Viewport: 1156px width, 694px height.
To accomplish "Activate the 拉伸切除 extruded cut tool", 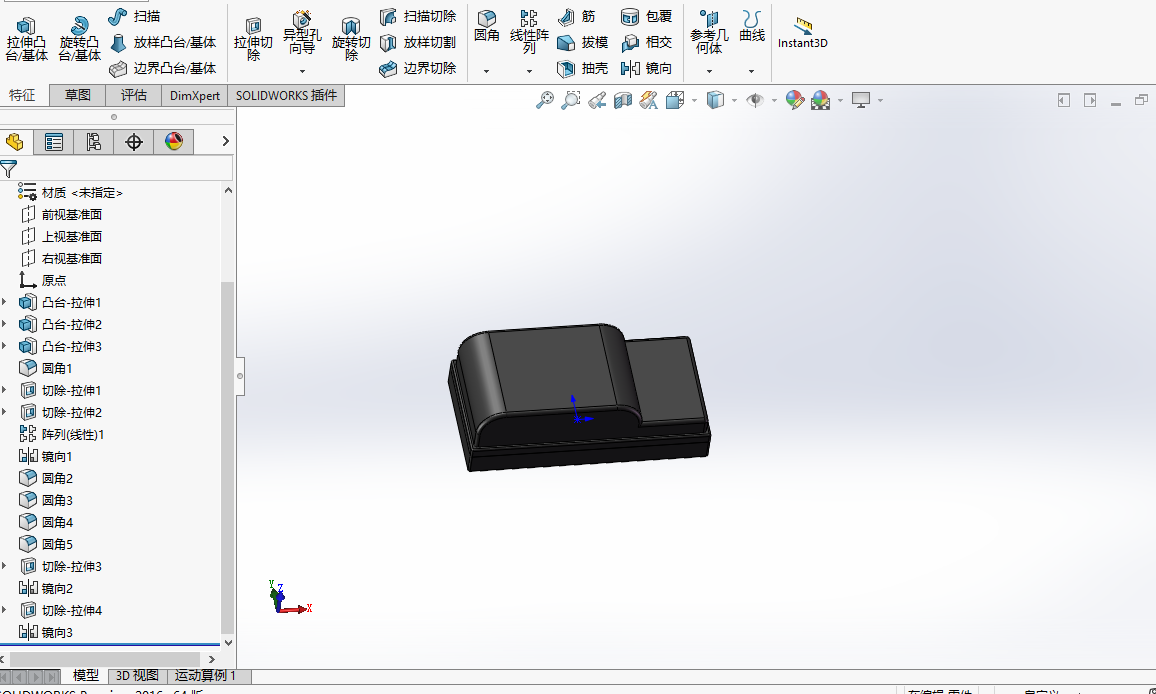I will point(253,39).
